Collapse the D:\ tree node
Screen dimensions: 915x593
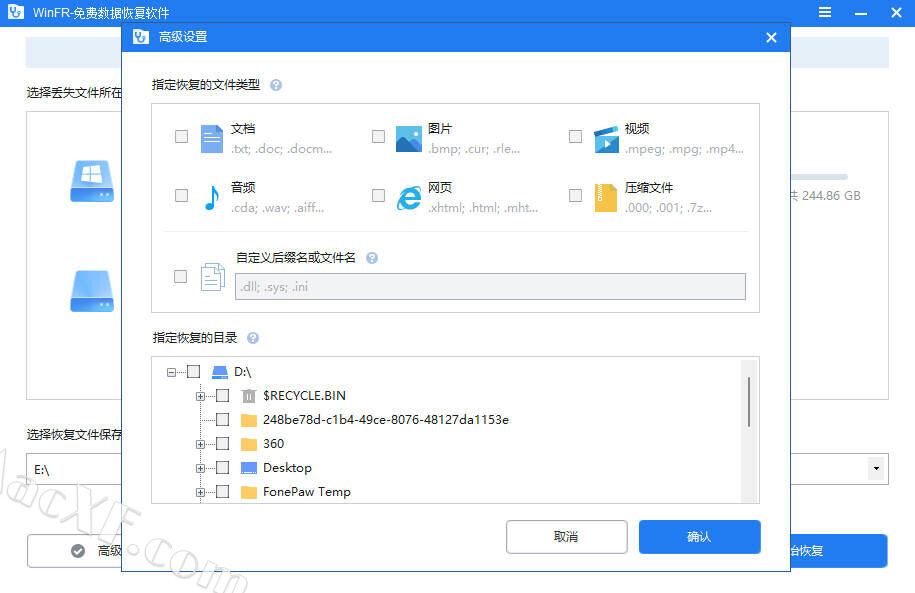(x=171, y=372)
